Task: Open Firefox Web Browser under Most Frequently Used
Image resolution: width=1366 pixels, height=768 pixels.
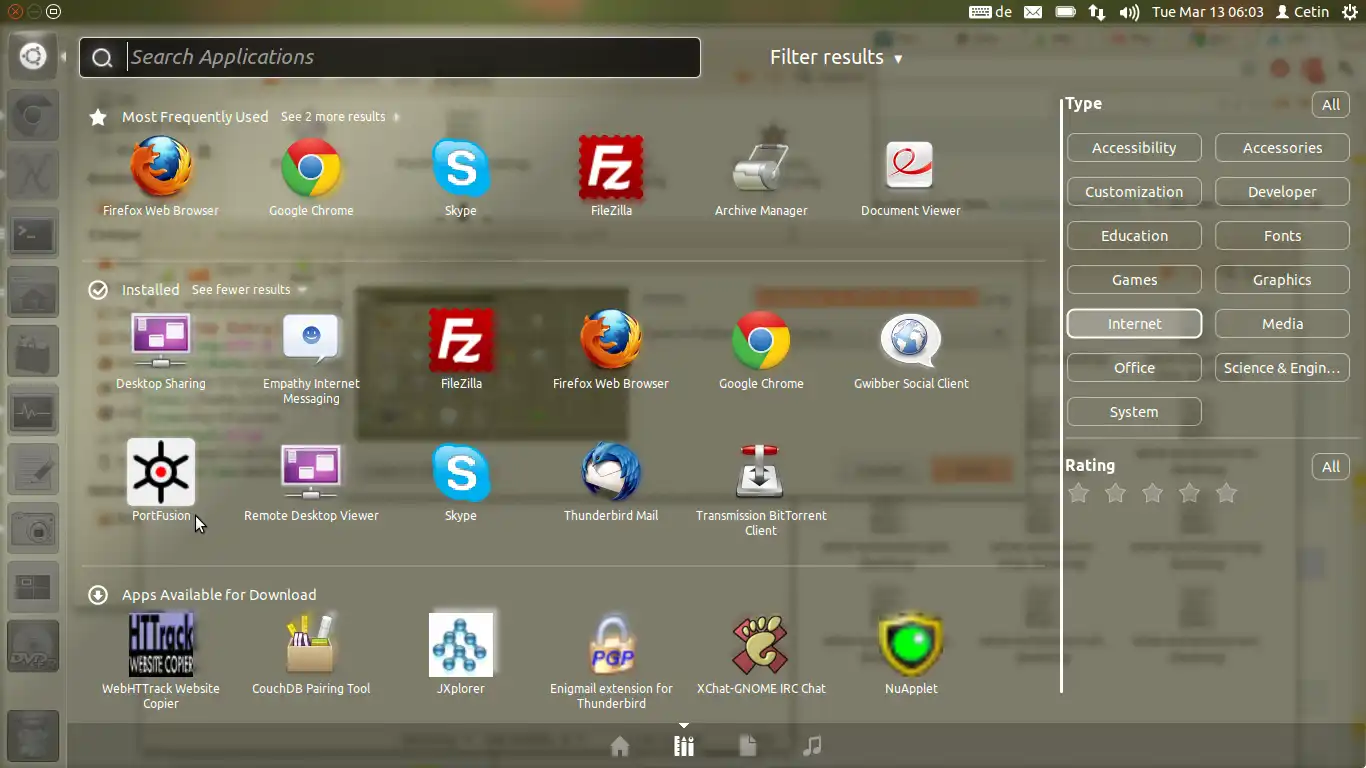Action: (x=161, y=176)
